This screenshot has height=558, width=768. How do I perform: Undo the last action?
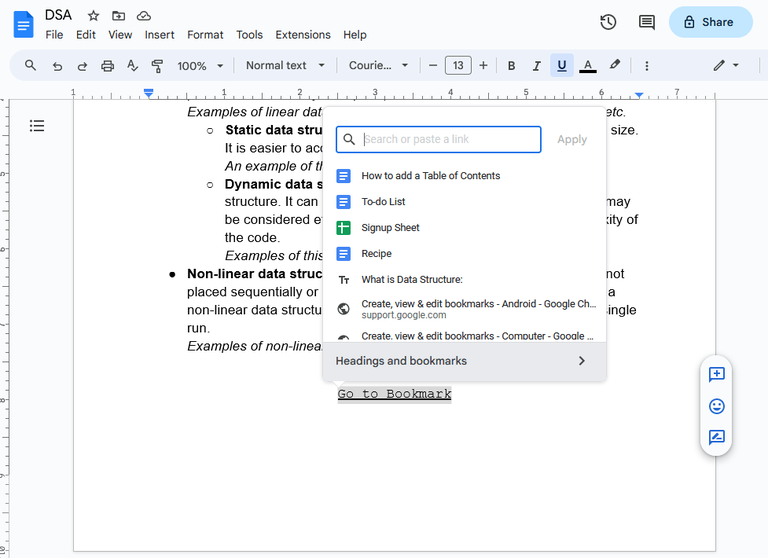[57, 66]
